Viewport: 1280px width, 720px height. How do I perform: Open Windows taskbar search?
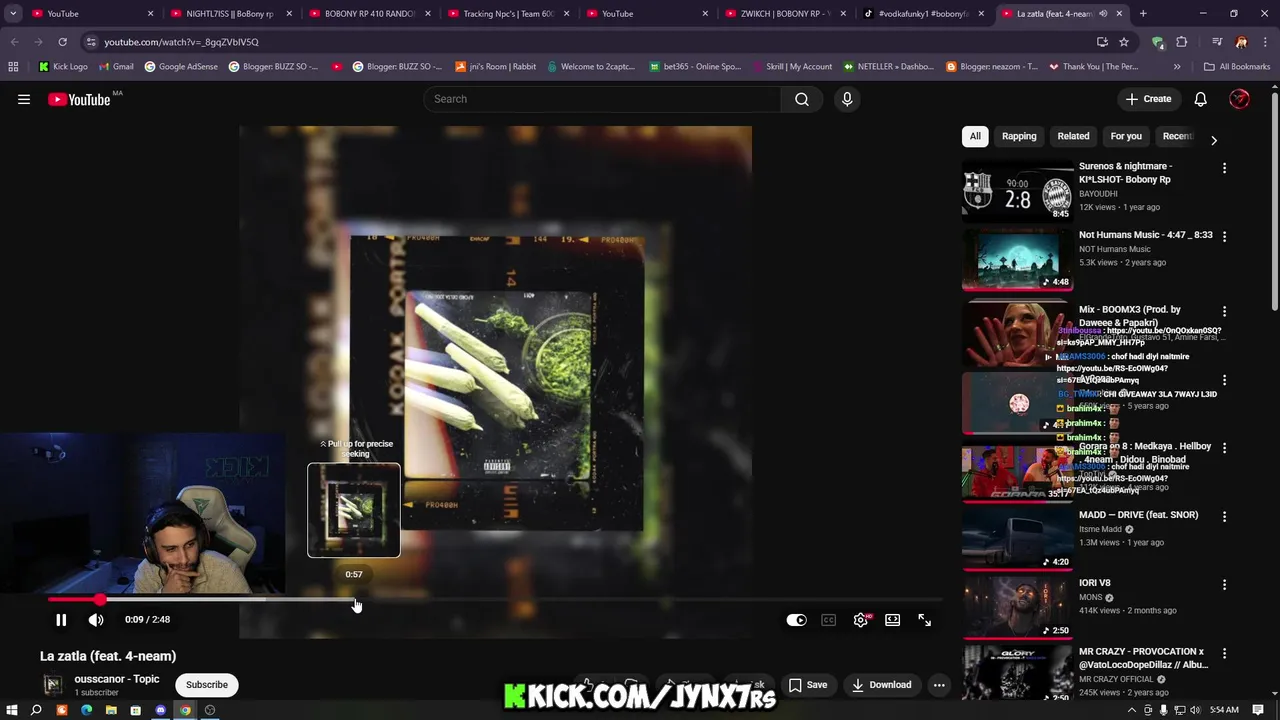coord(36,710)
